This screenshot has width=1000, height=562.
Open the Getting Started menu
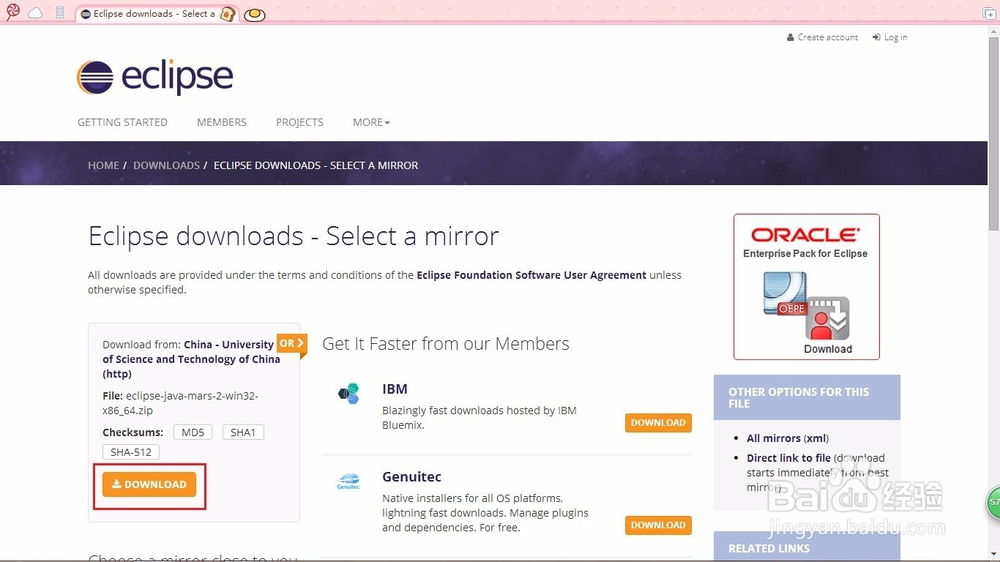pos(122,122)
